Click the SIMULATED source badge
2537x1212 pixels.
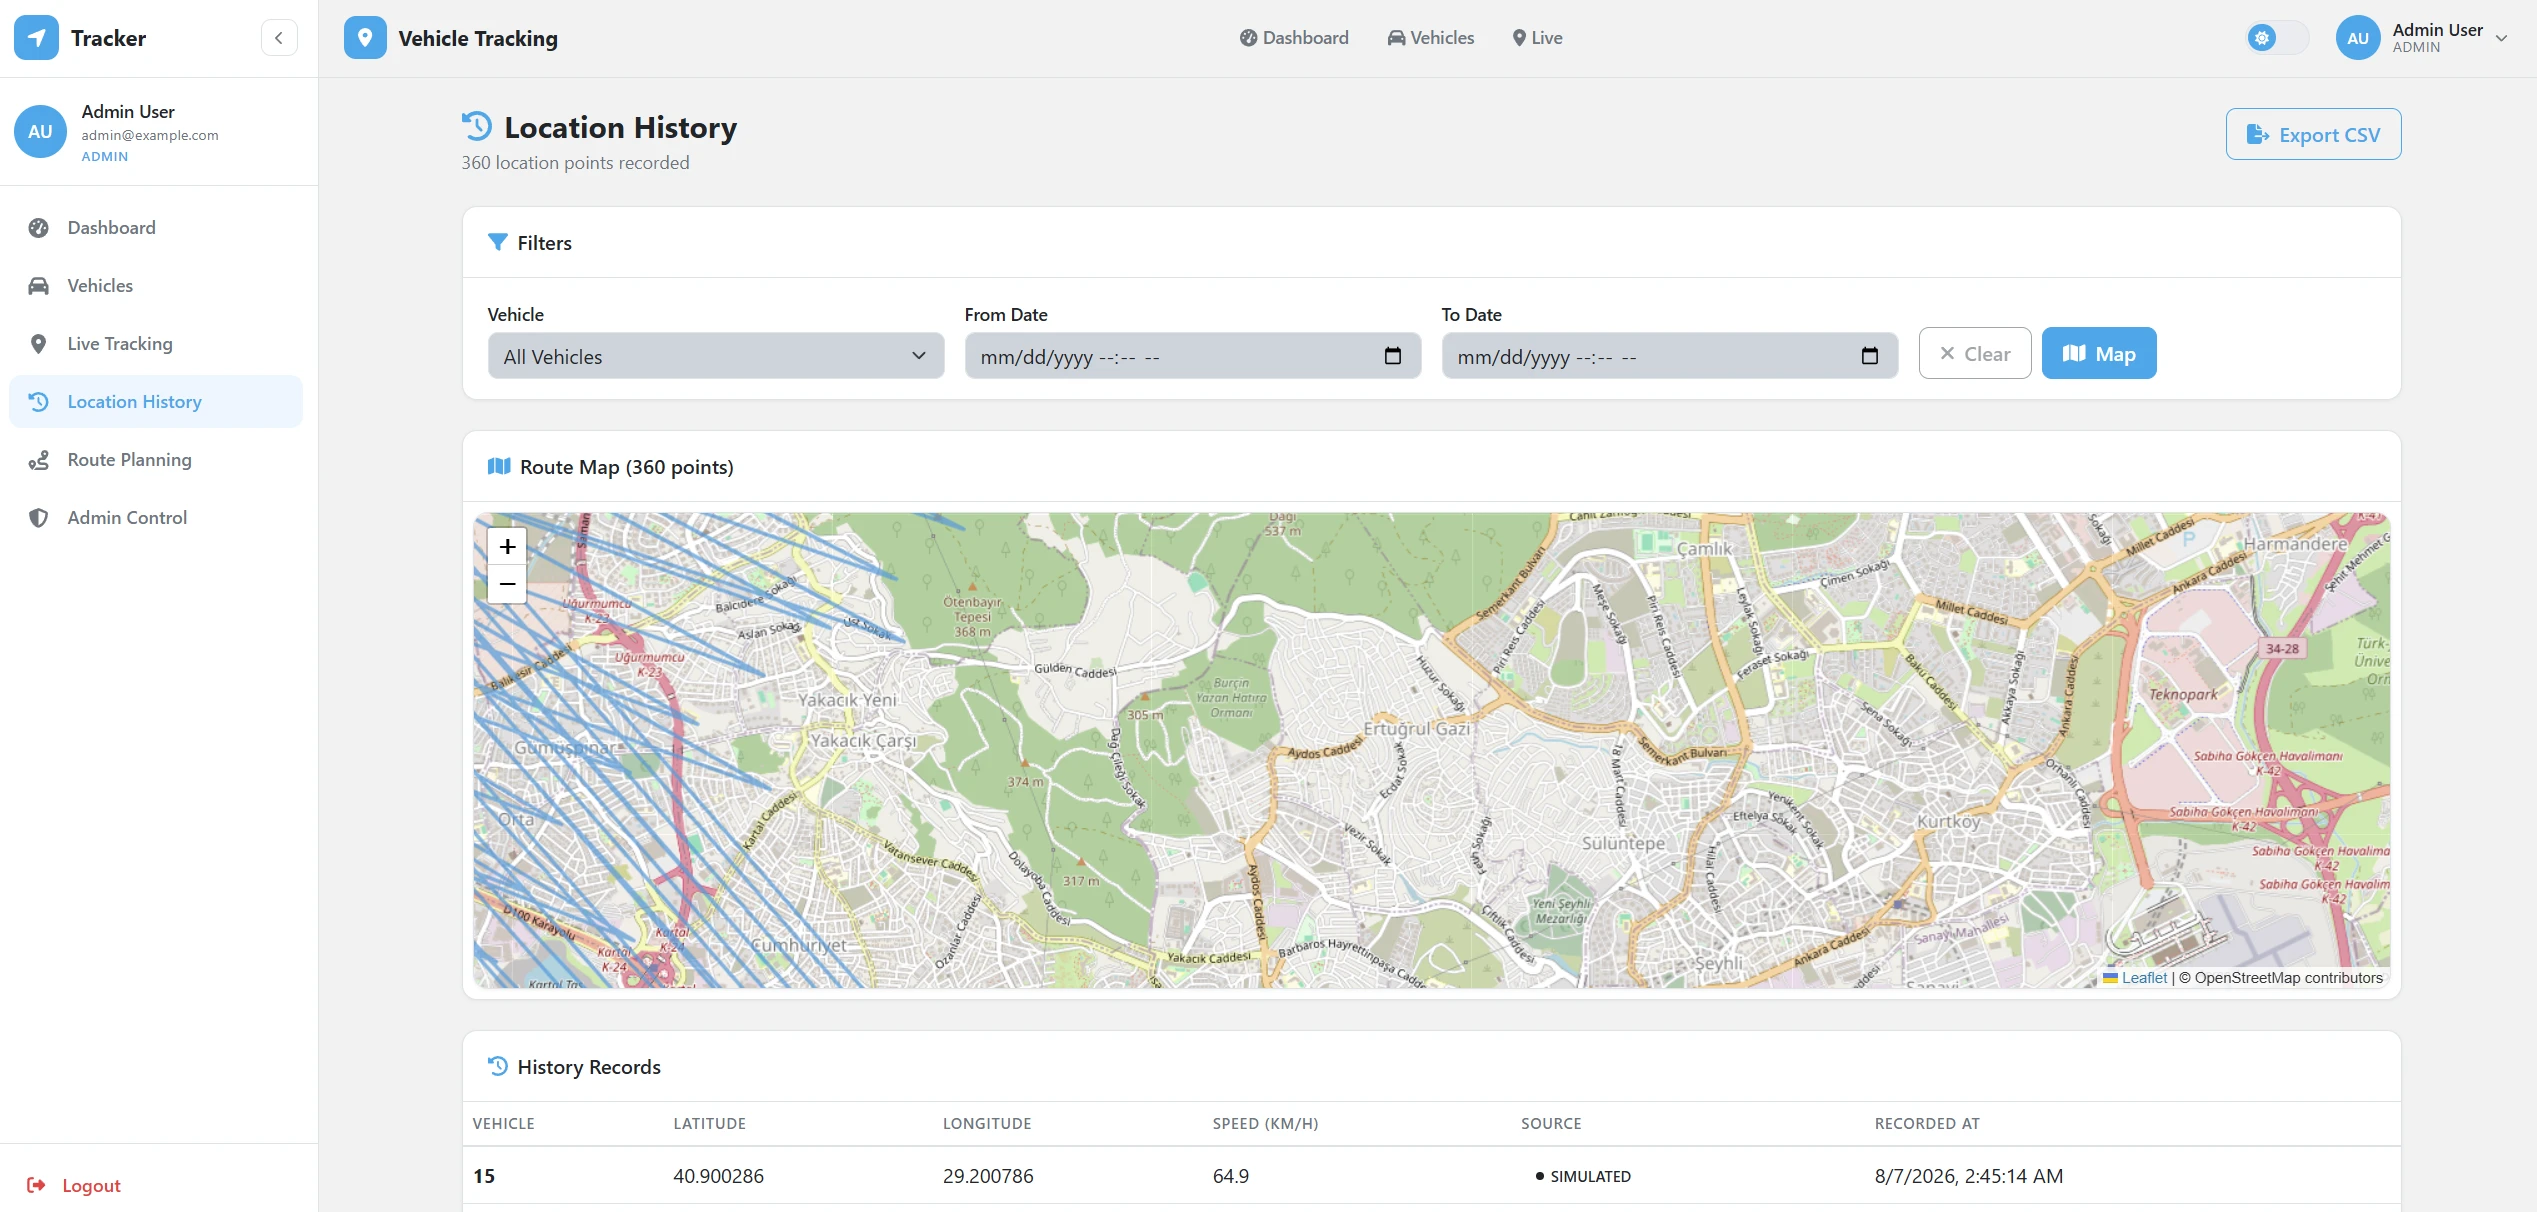1583,1176
